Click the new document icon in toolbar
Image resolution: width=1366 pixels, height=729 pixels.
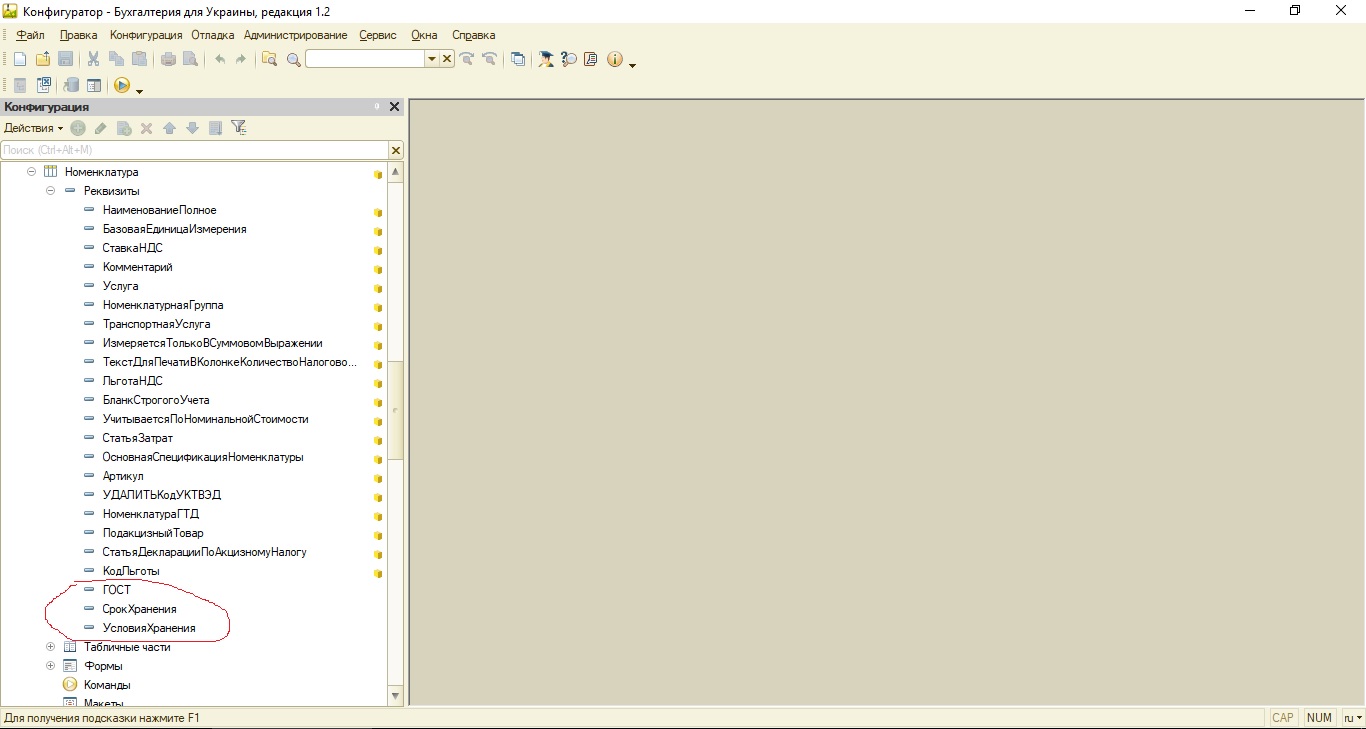[19, 59]
